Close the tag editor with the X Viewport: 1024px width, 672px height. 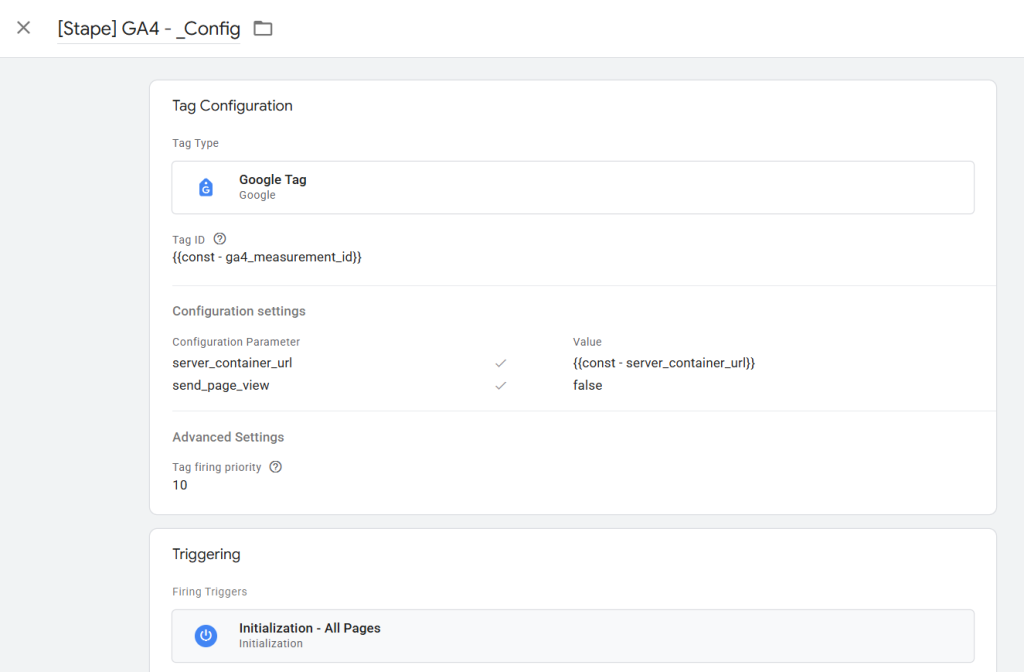pos(24,28)
